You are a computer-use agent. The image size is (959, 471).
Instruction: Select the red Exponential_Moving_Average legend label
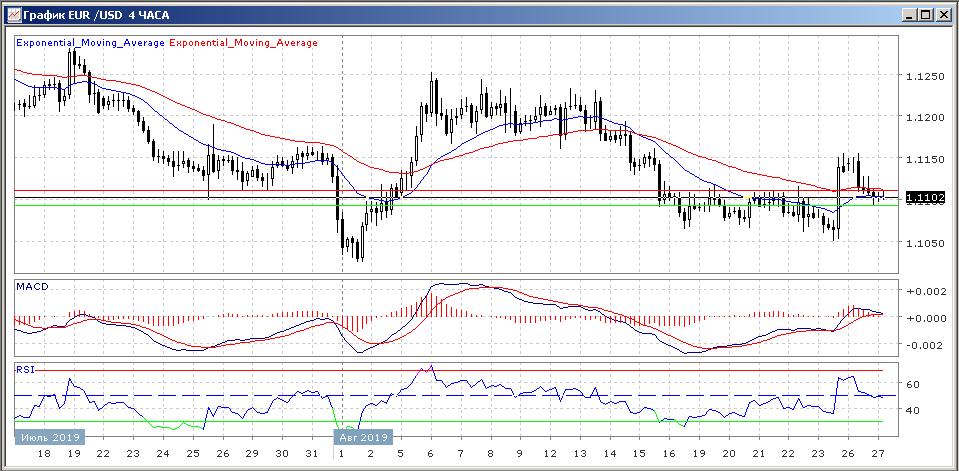244,43
